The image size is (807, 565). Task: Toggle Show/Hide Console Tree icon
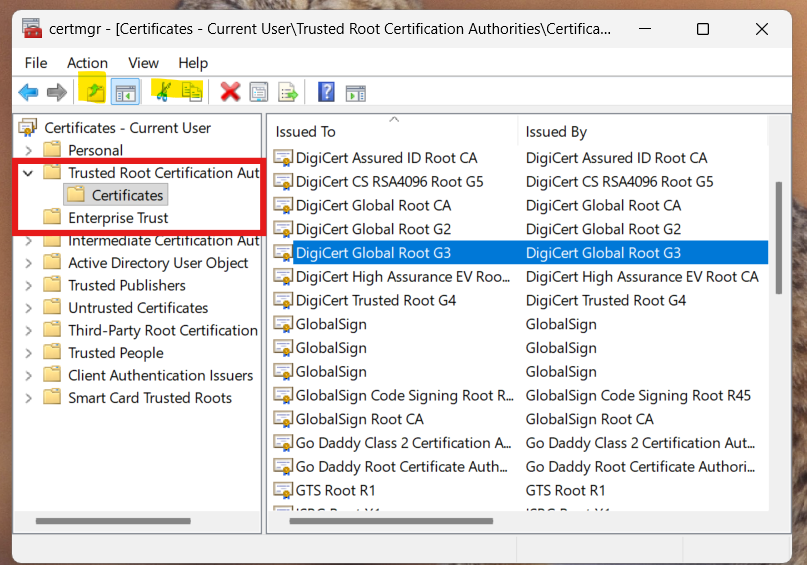(x=126, y=93)
